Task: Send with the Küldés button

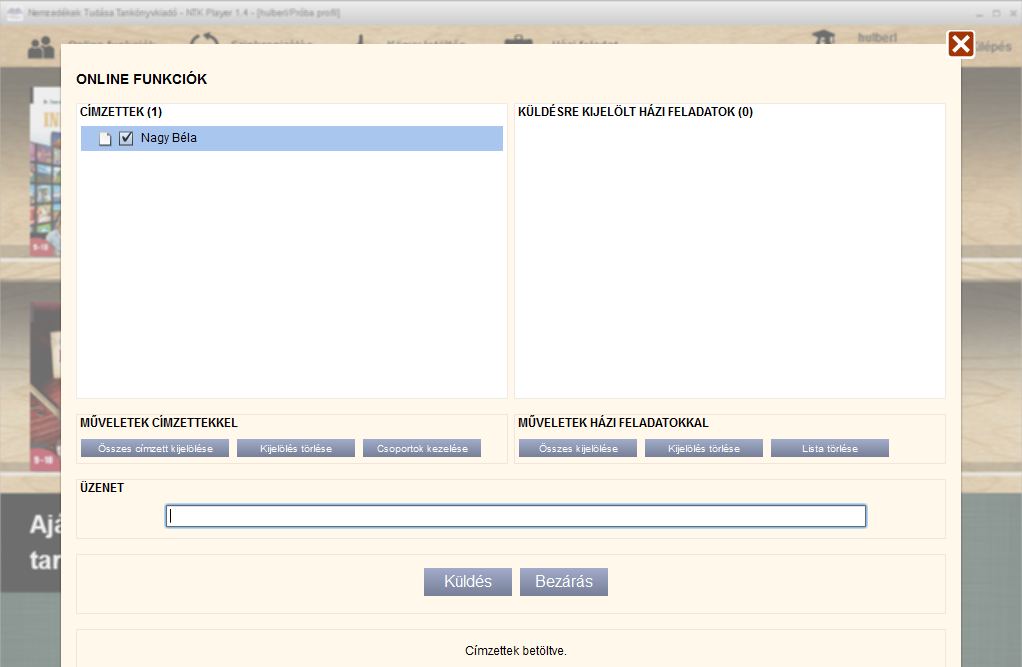Action: (x=468, y=582)
